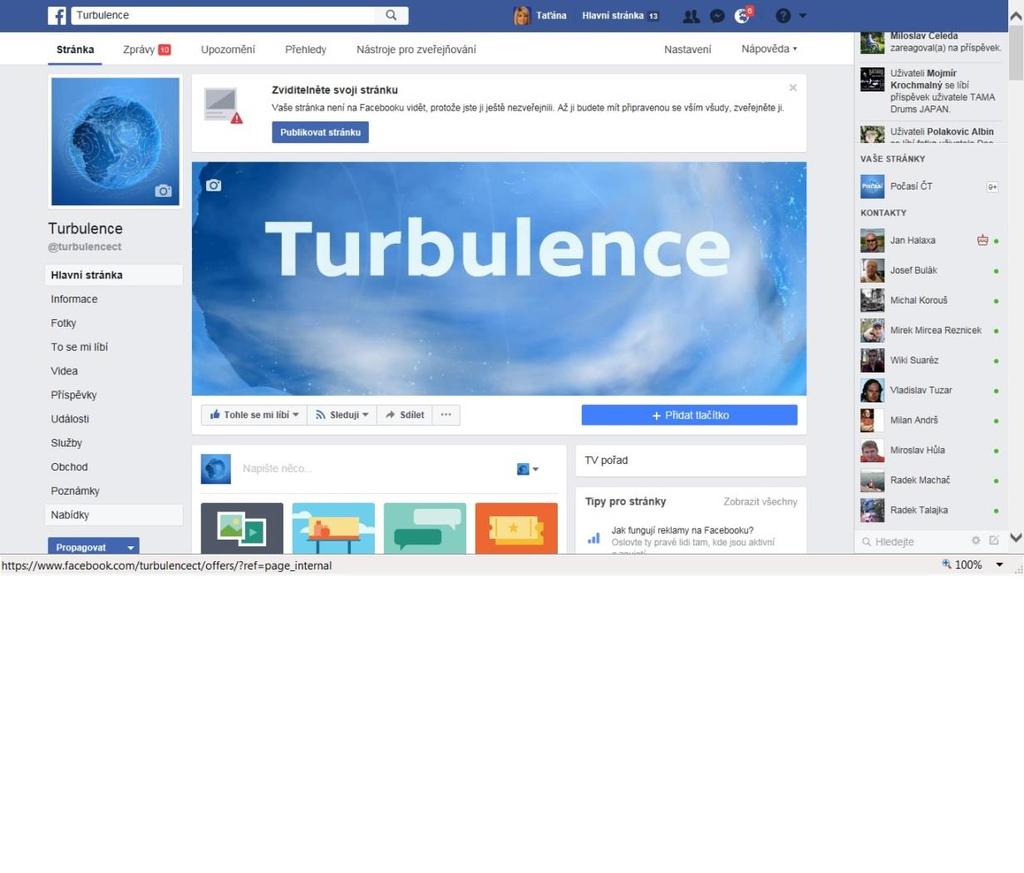The height and width of the screenshot is (873, 1024).
Task: Click Sdílet share button
Action: [405, 415]
